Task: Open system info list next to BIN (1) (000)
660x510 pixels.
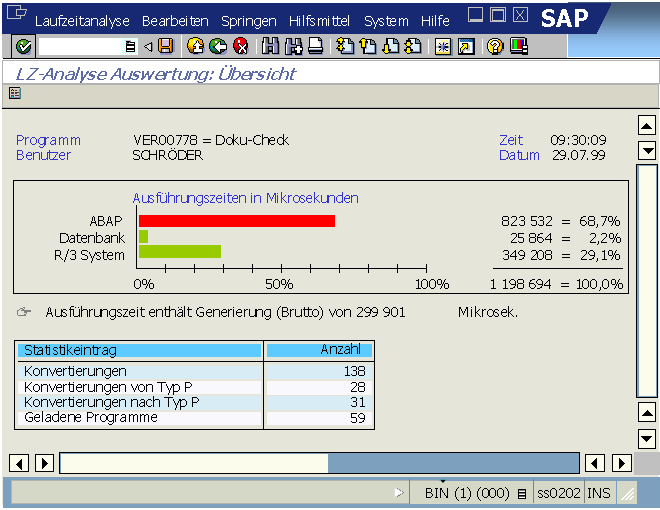Action: pos(522,494)
